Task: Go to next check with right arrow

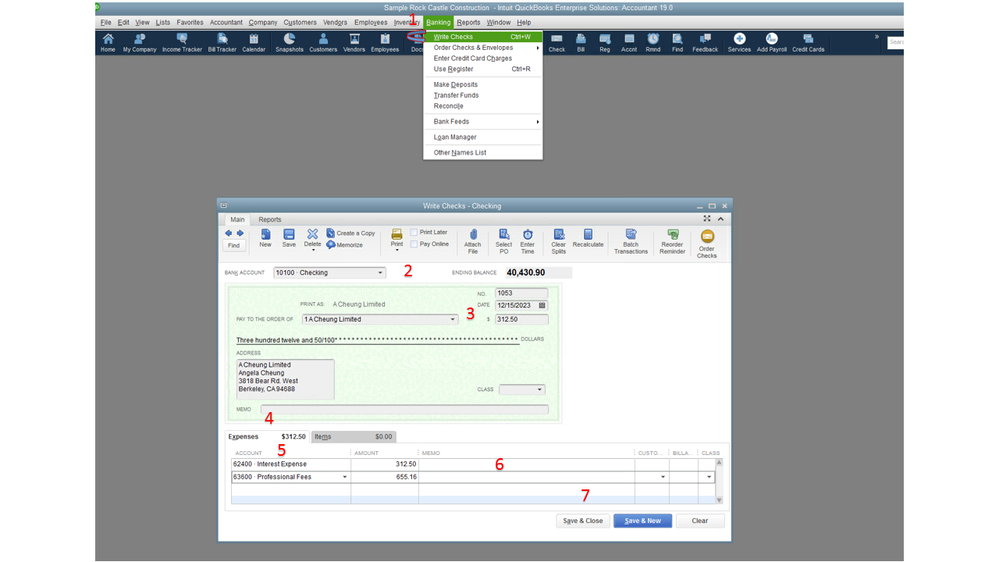Action: pos(240,233)
